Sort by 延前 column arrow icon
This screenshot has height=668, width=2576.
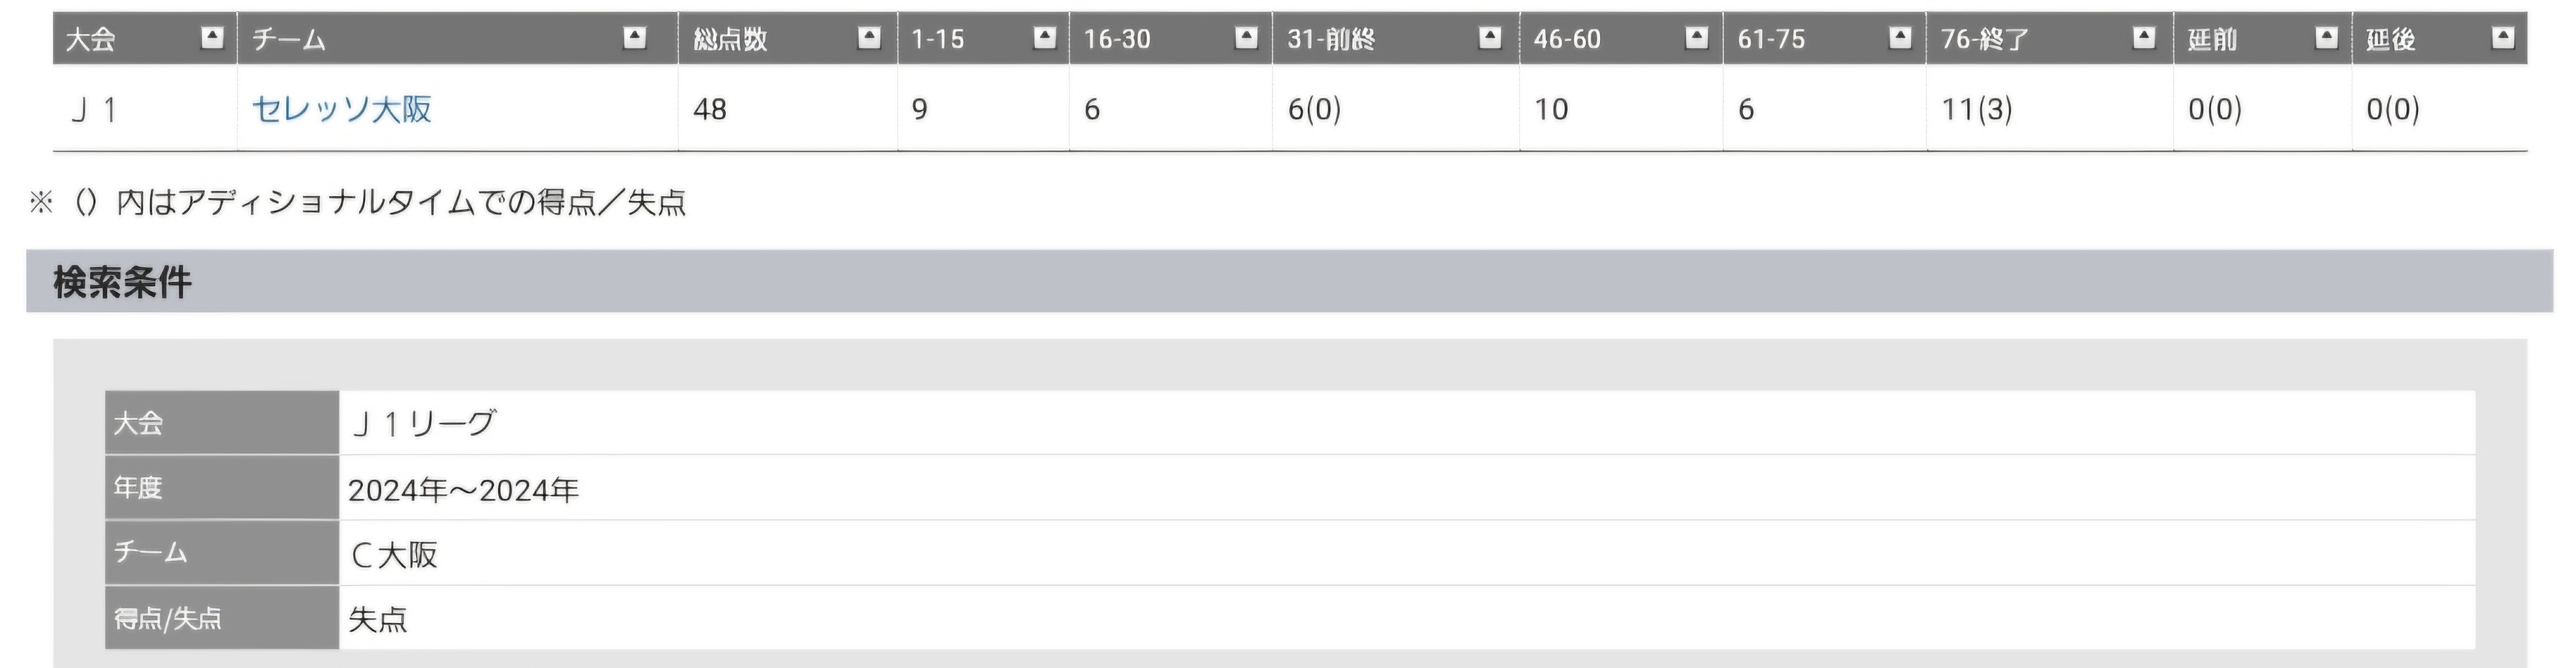[x=2327, y=38]
